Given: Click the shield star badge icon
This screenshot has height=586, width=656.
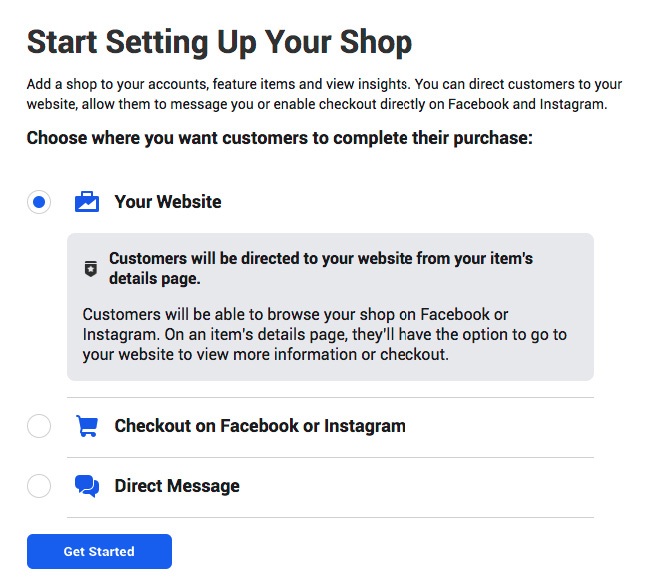Looking at the screenshot, I should pos(91,269).
